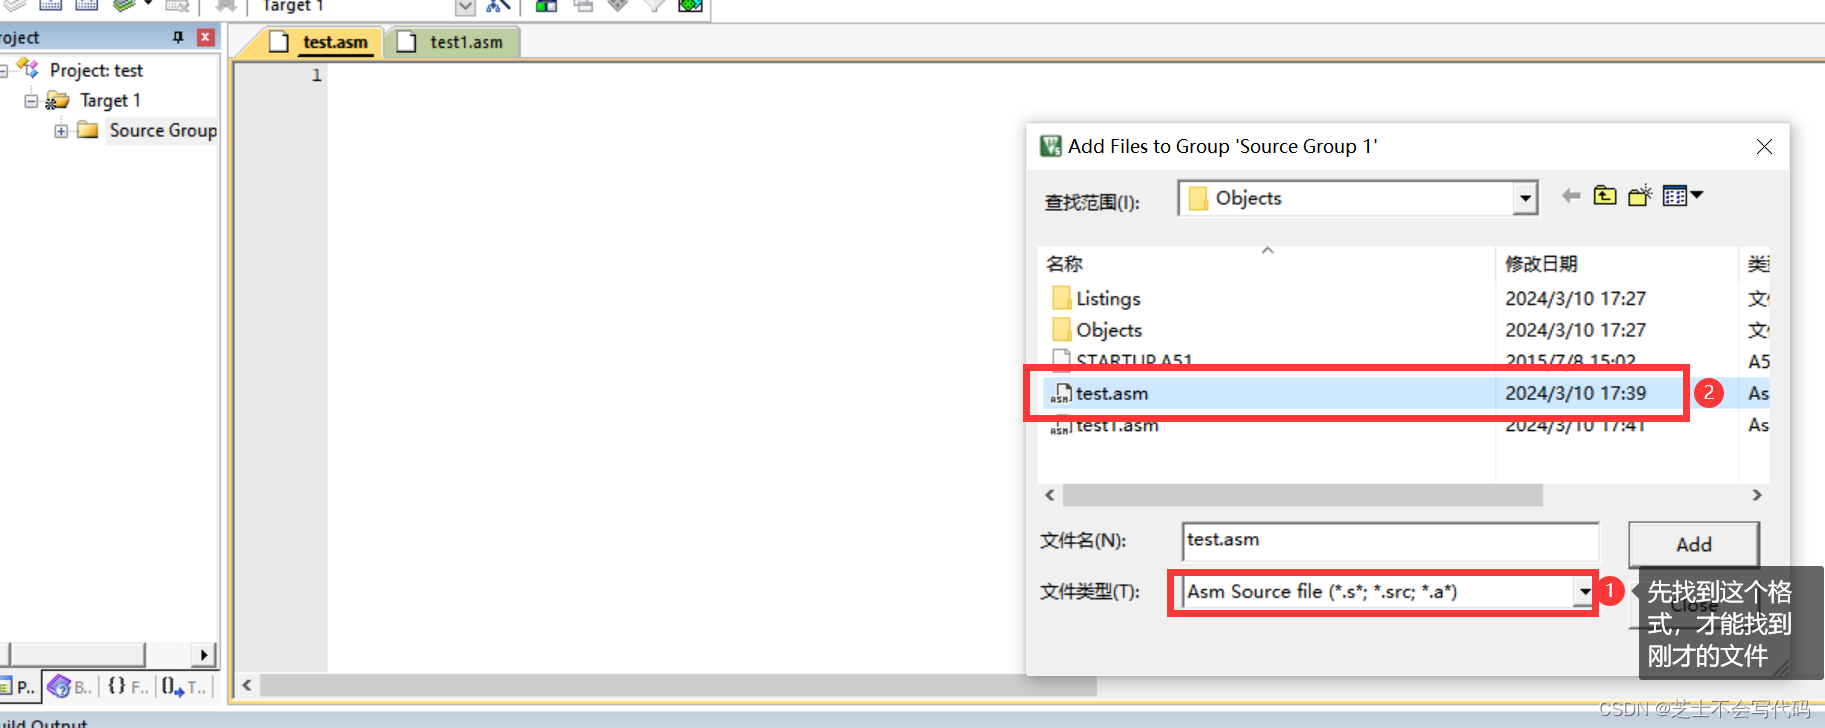The width and height of the screenshot is (1825, 728).
Task: Sort by the 修改日期 column header
Action: [x=1541, y=264]
